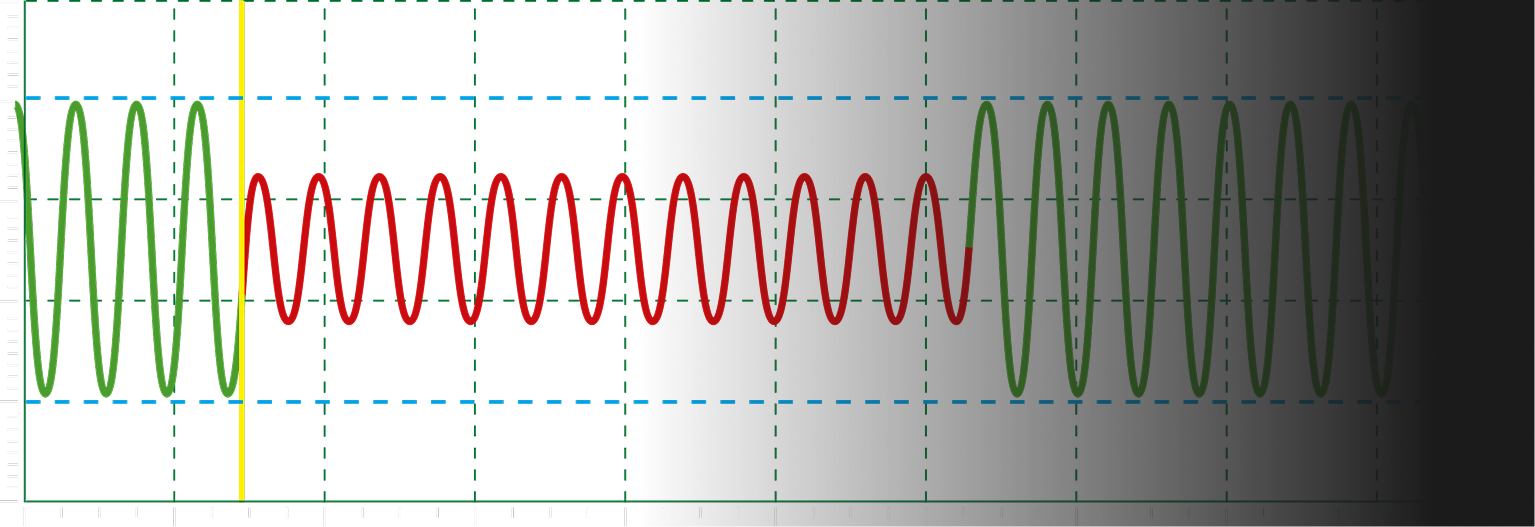The width and height of the screenshot is (1535, 527).
Task: Click the top green dashed border line
Action: click(400, 1)
